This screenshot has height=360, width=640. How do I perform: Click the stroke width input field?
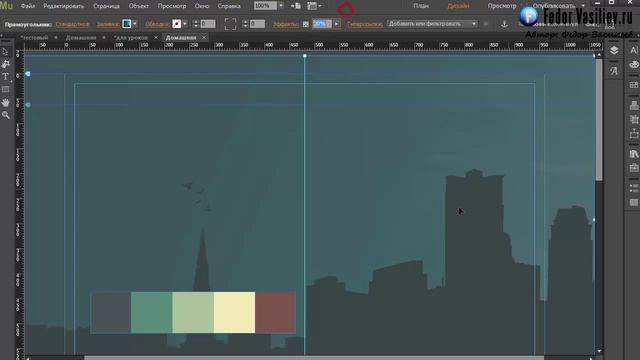click(208, 24)
